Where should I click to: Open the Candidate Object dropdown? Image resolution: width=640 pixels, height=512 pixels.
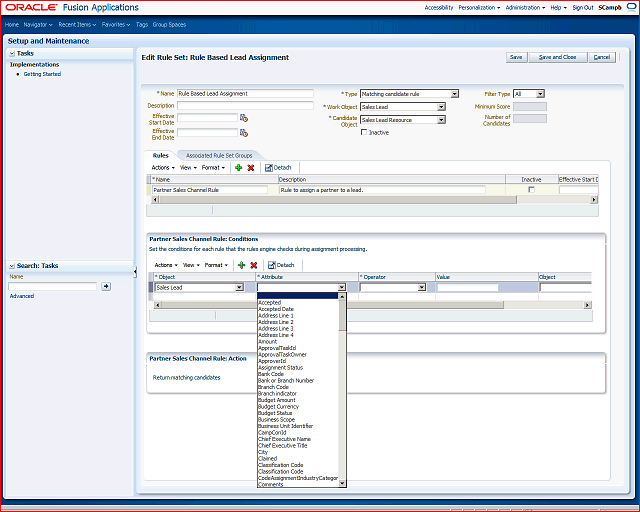[441, 120]
